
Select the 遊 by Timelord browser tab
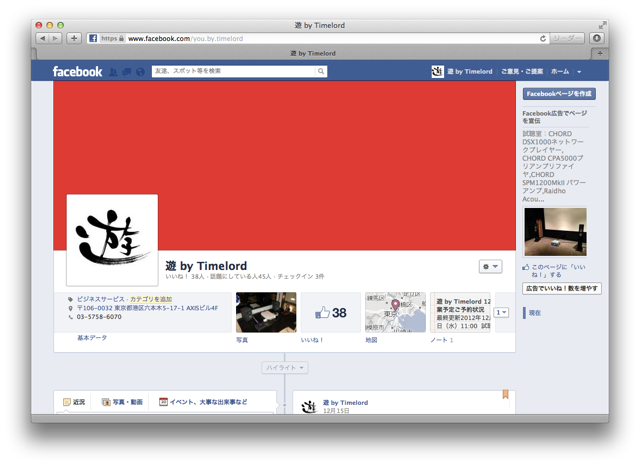(x=313, y=53)
